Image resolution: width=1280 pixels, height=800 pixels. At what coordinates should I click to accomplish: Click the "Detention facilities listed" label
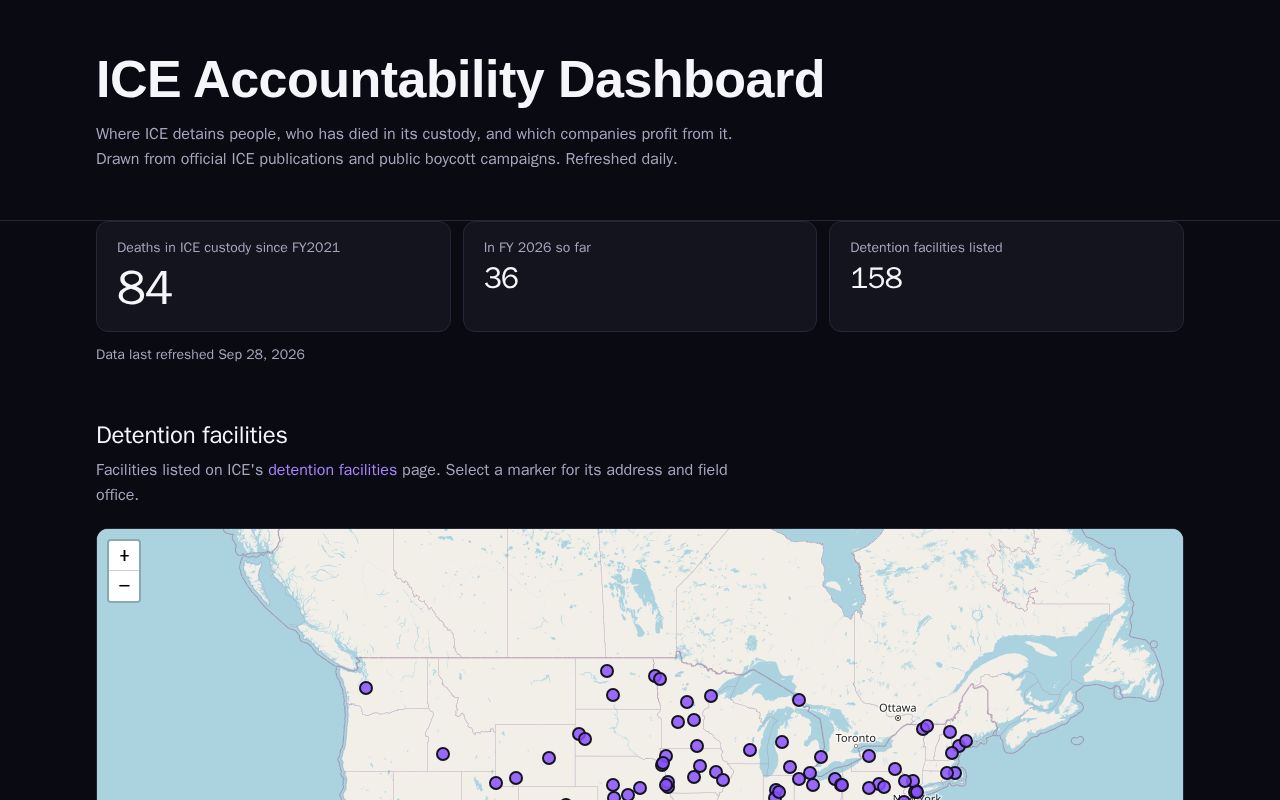pyautogui.click(x=926, y=248)
